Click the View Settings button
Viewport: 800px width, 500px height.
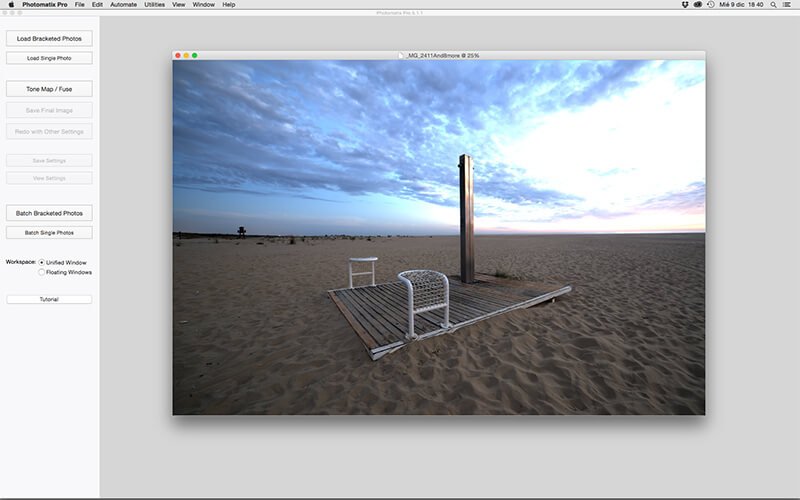(49, 178)
